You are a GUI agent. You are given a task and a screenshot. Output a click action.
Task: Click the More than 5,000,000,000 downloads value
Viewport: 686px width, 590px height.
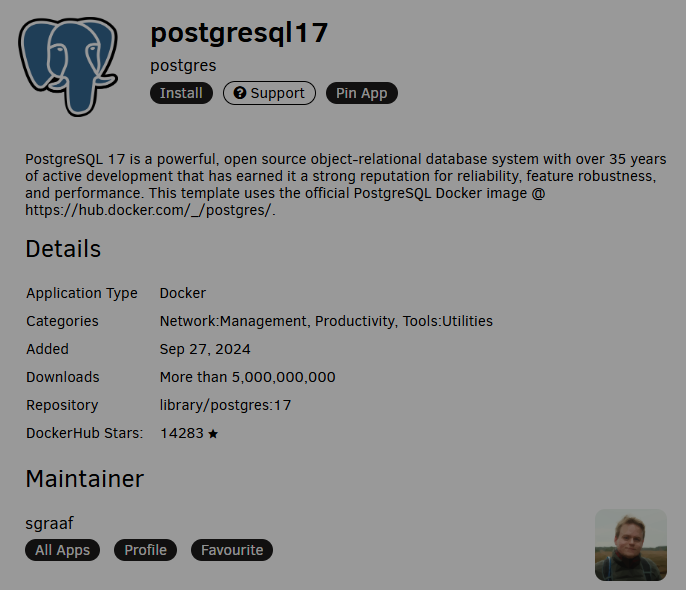(x=247, y=377)
